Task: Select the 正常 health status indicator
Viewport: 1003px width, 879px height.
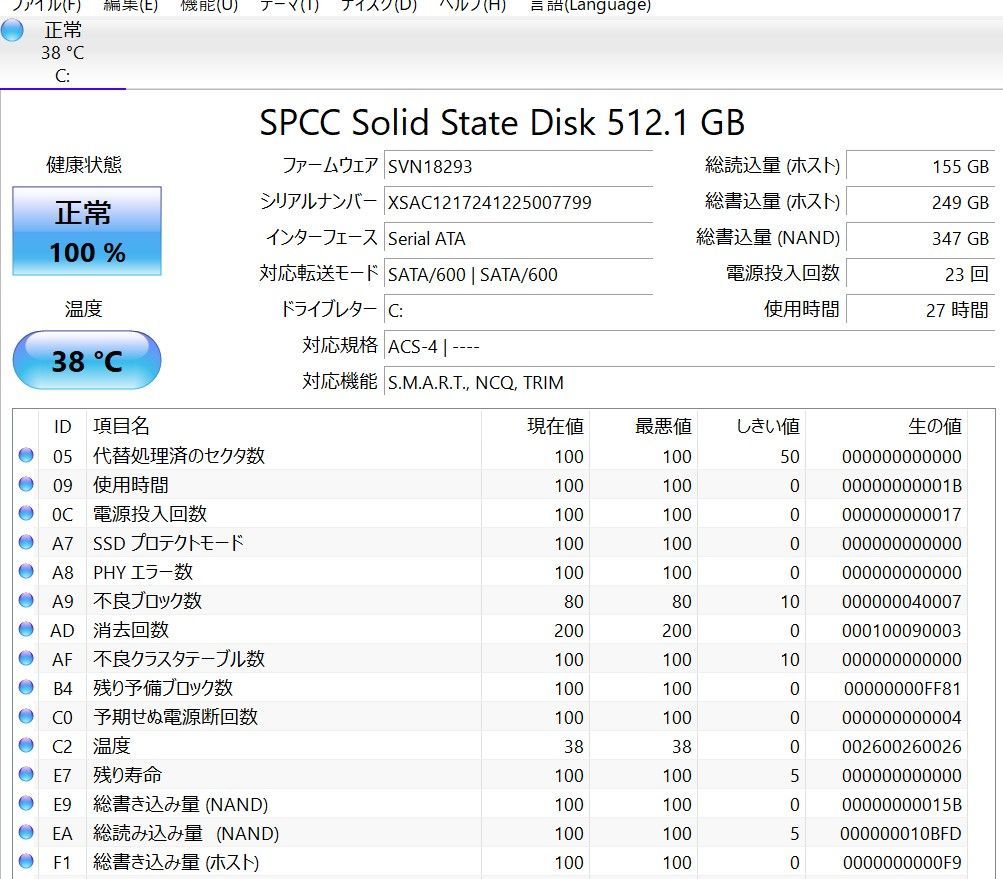Action: tap(86, 231)
